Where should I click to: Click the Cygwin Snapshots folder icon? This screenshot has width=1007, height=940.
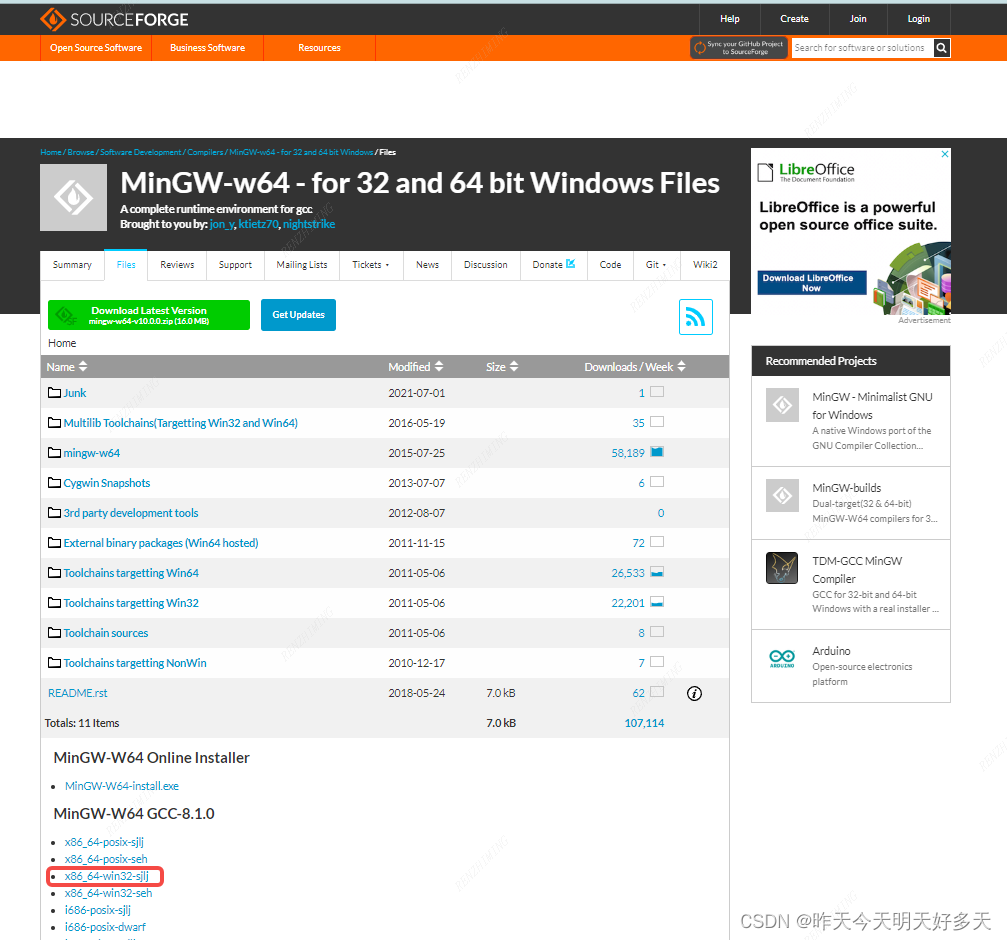coord(55,483)
